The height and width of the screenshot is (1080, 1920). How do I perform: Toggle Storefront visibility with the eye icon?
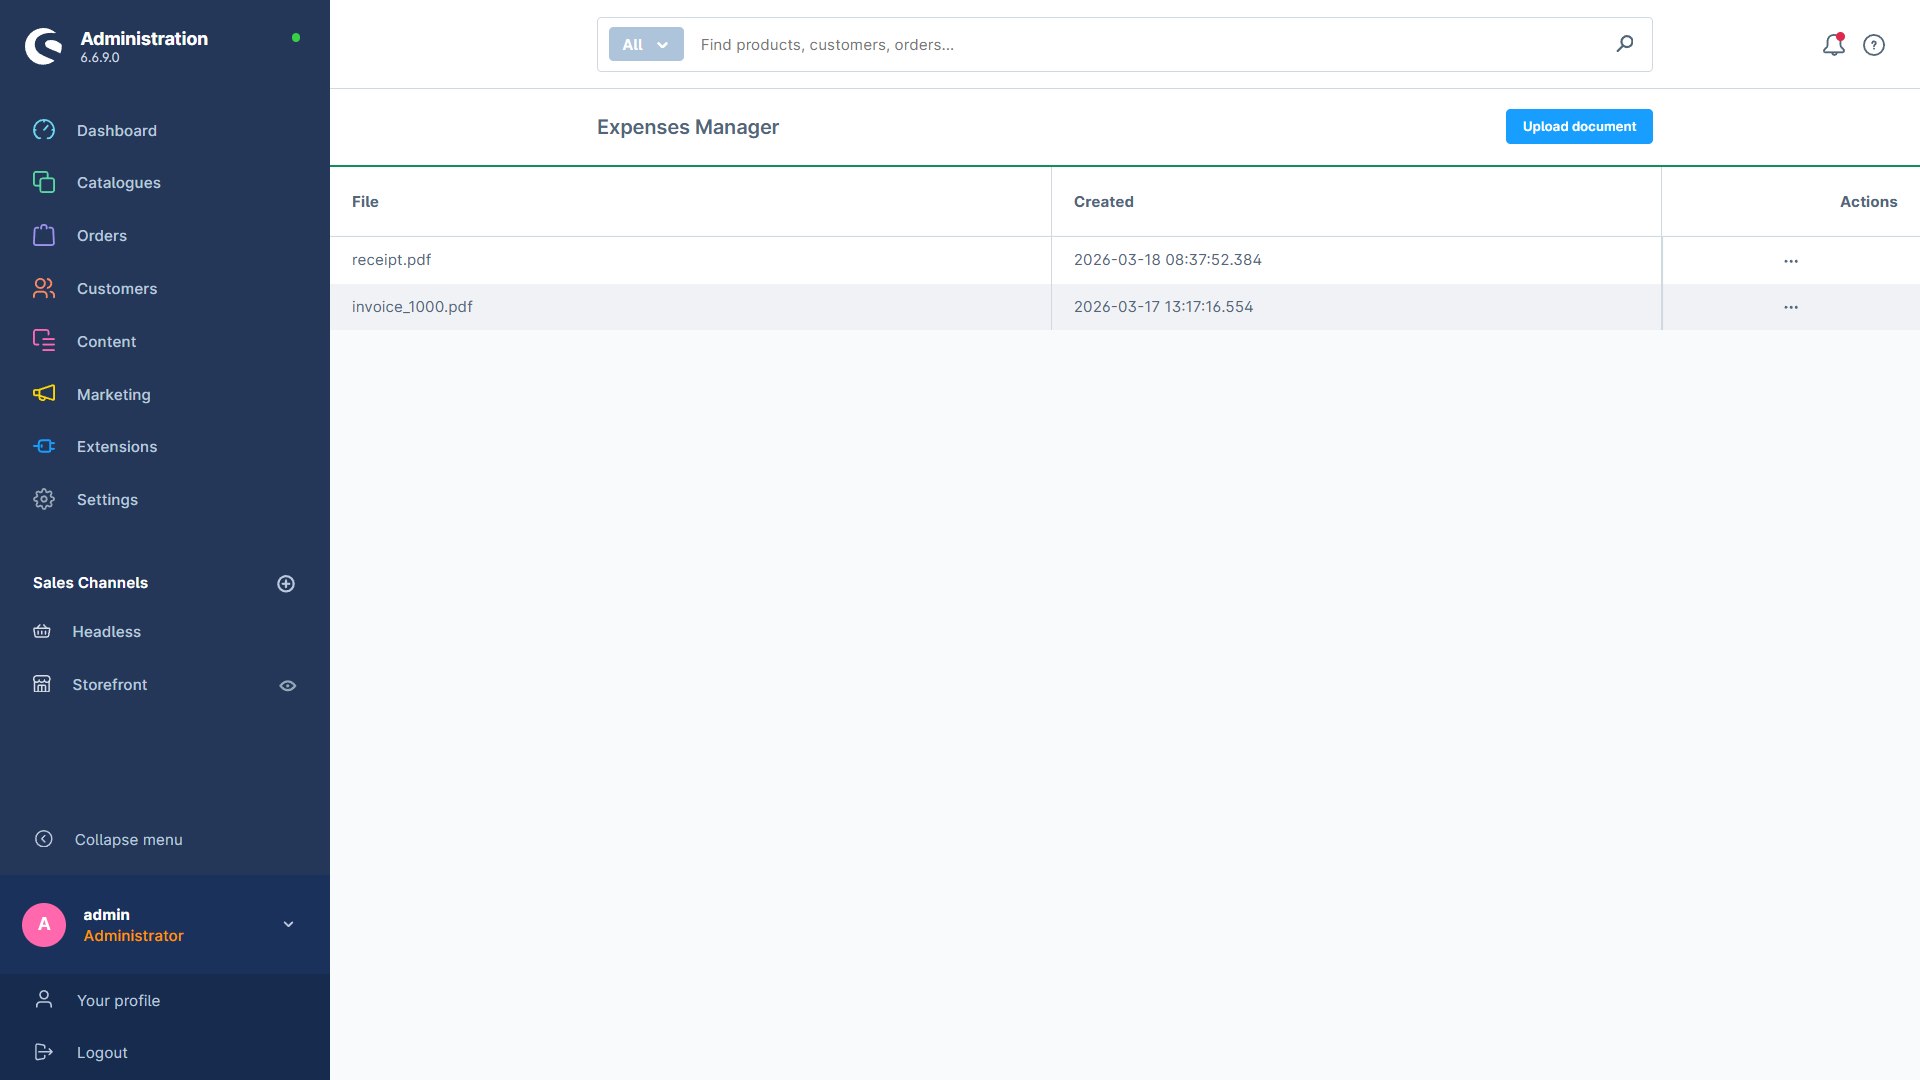[288, 685]
